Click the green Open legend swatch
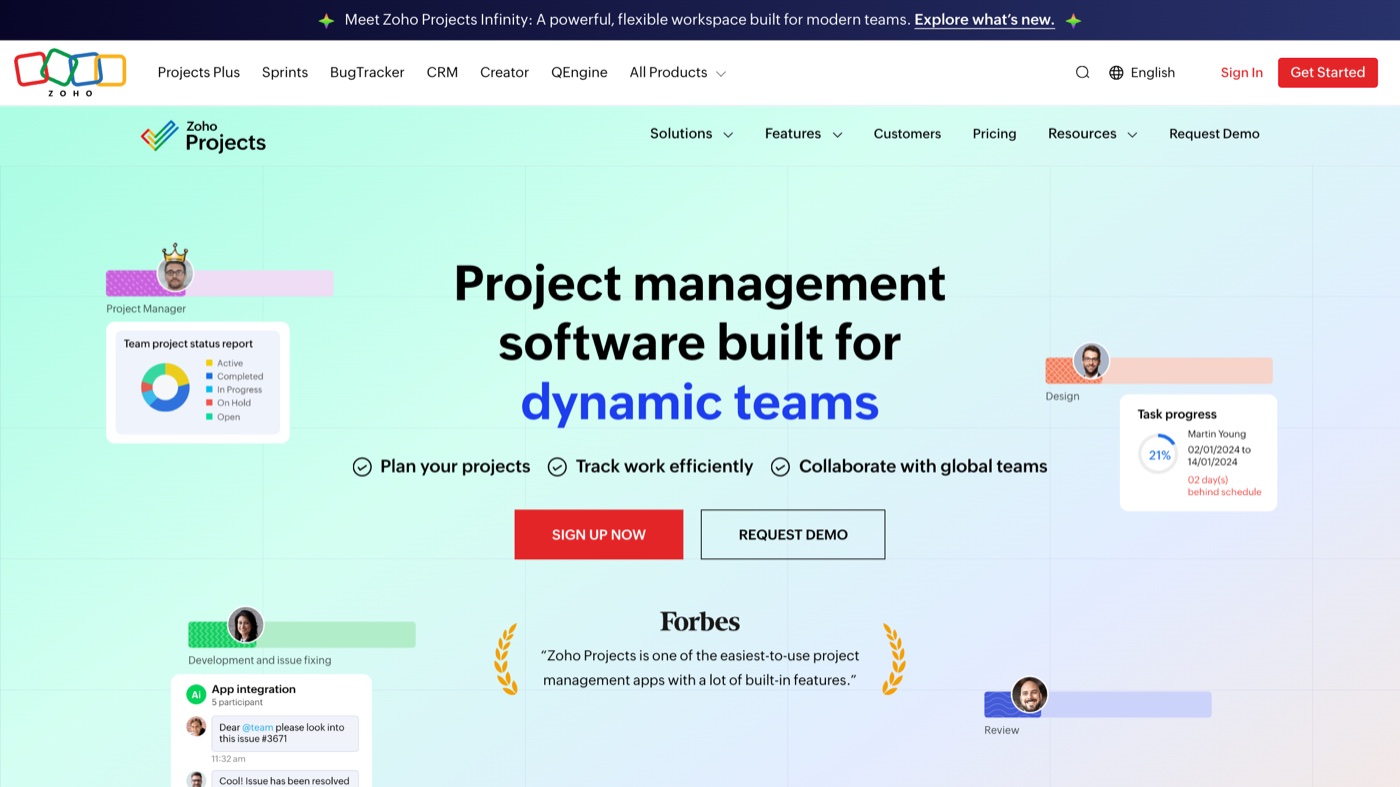The image size is (1400, 787). (209, 417)
